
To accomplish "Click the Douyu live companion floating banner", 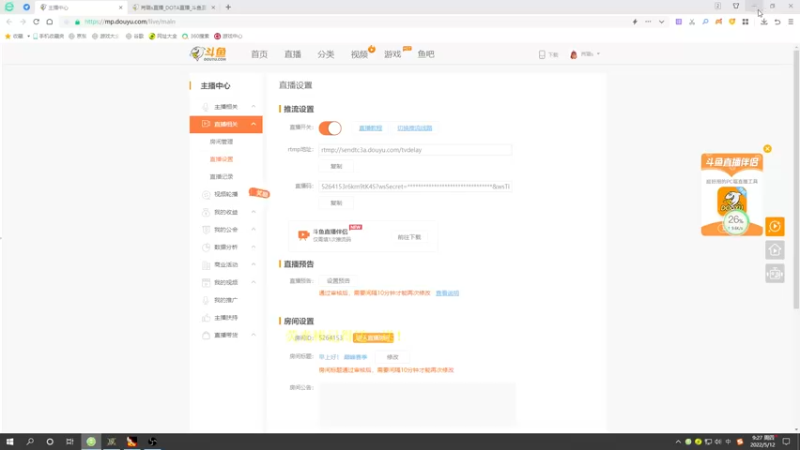I will point(732,194).
